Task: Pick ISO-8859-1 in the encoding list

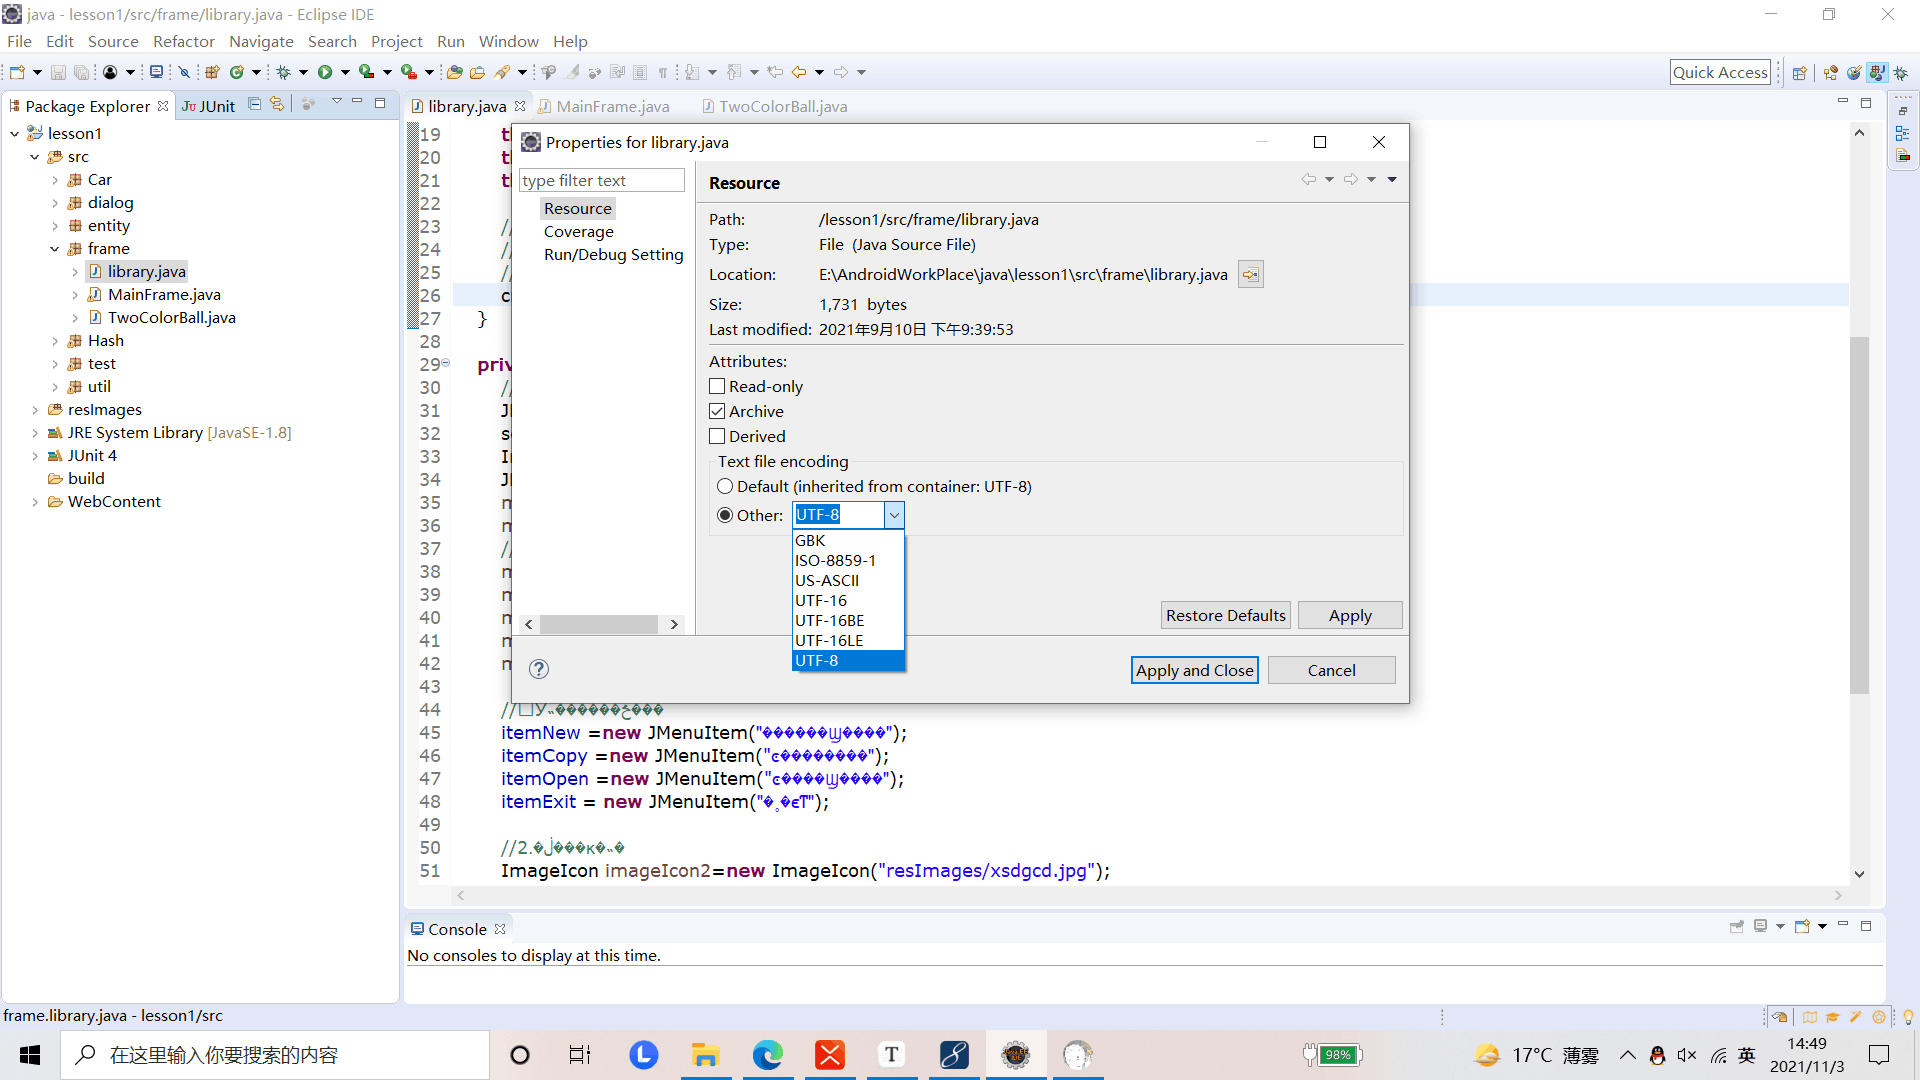Action: (848, 560)
